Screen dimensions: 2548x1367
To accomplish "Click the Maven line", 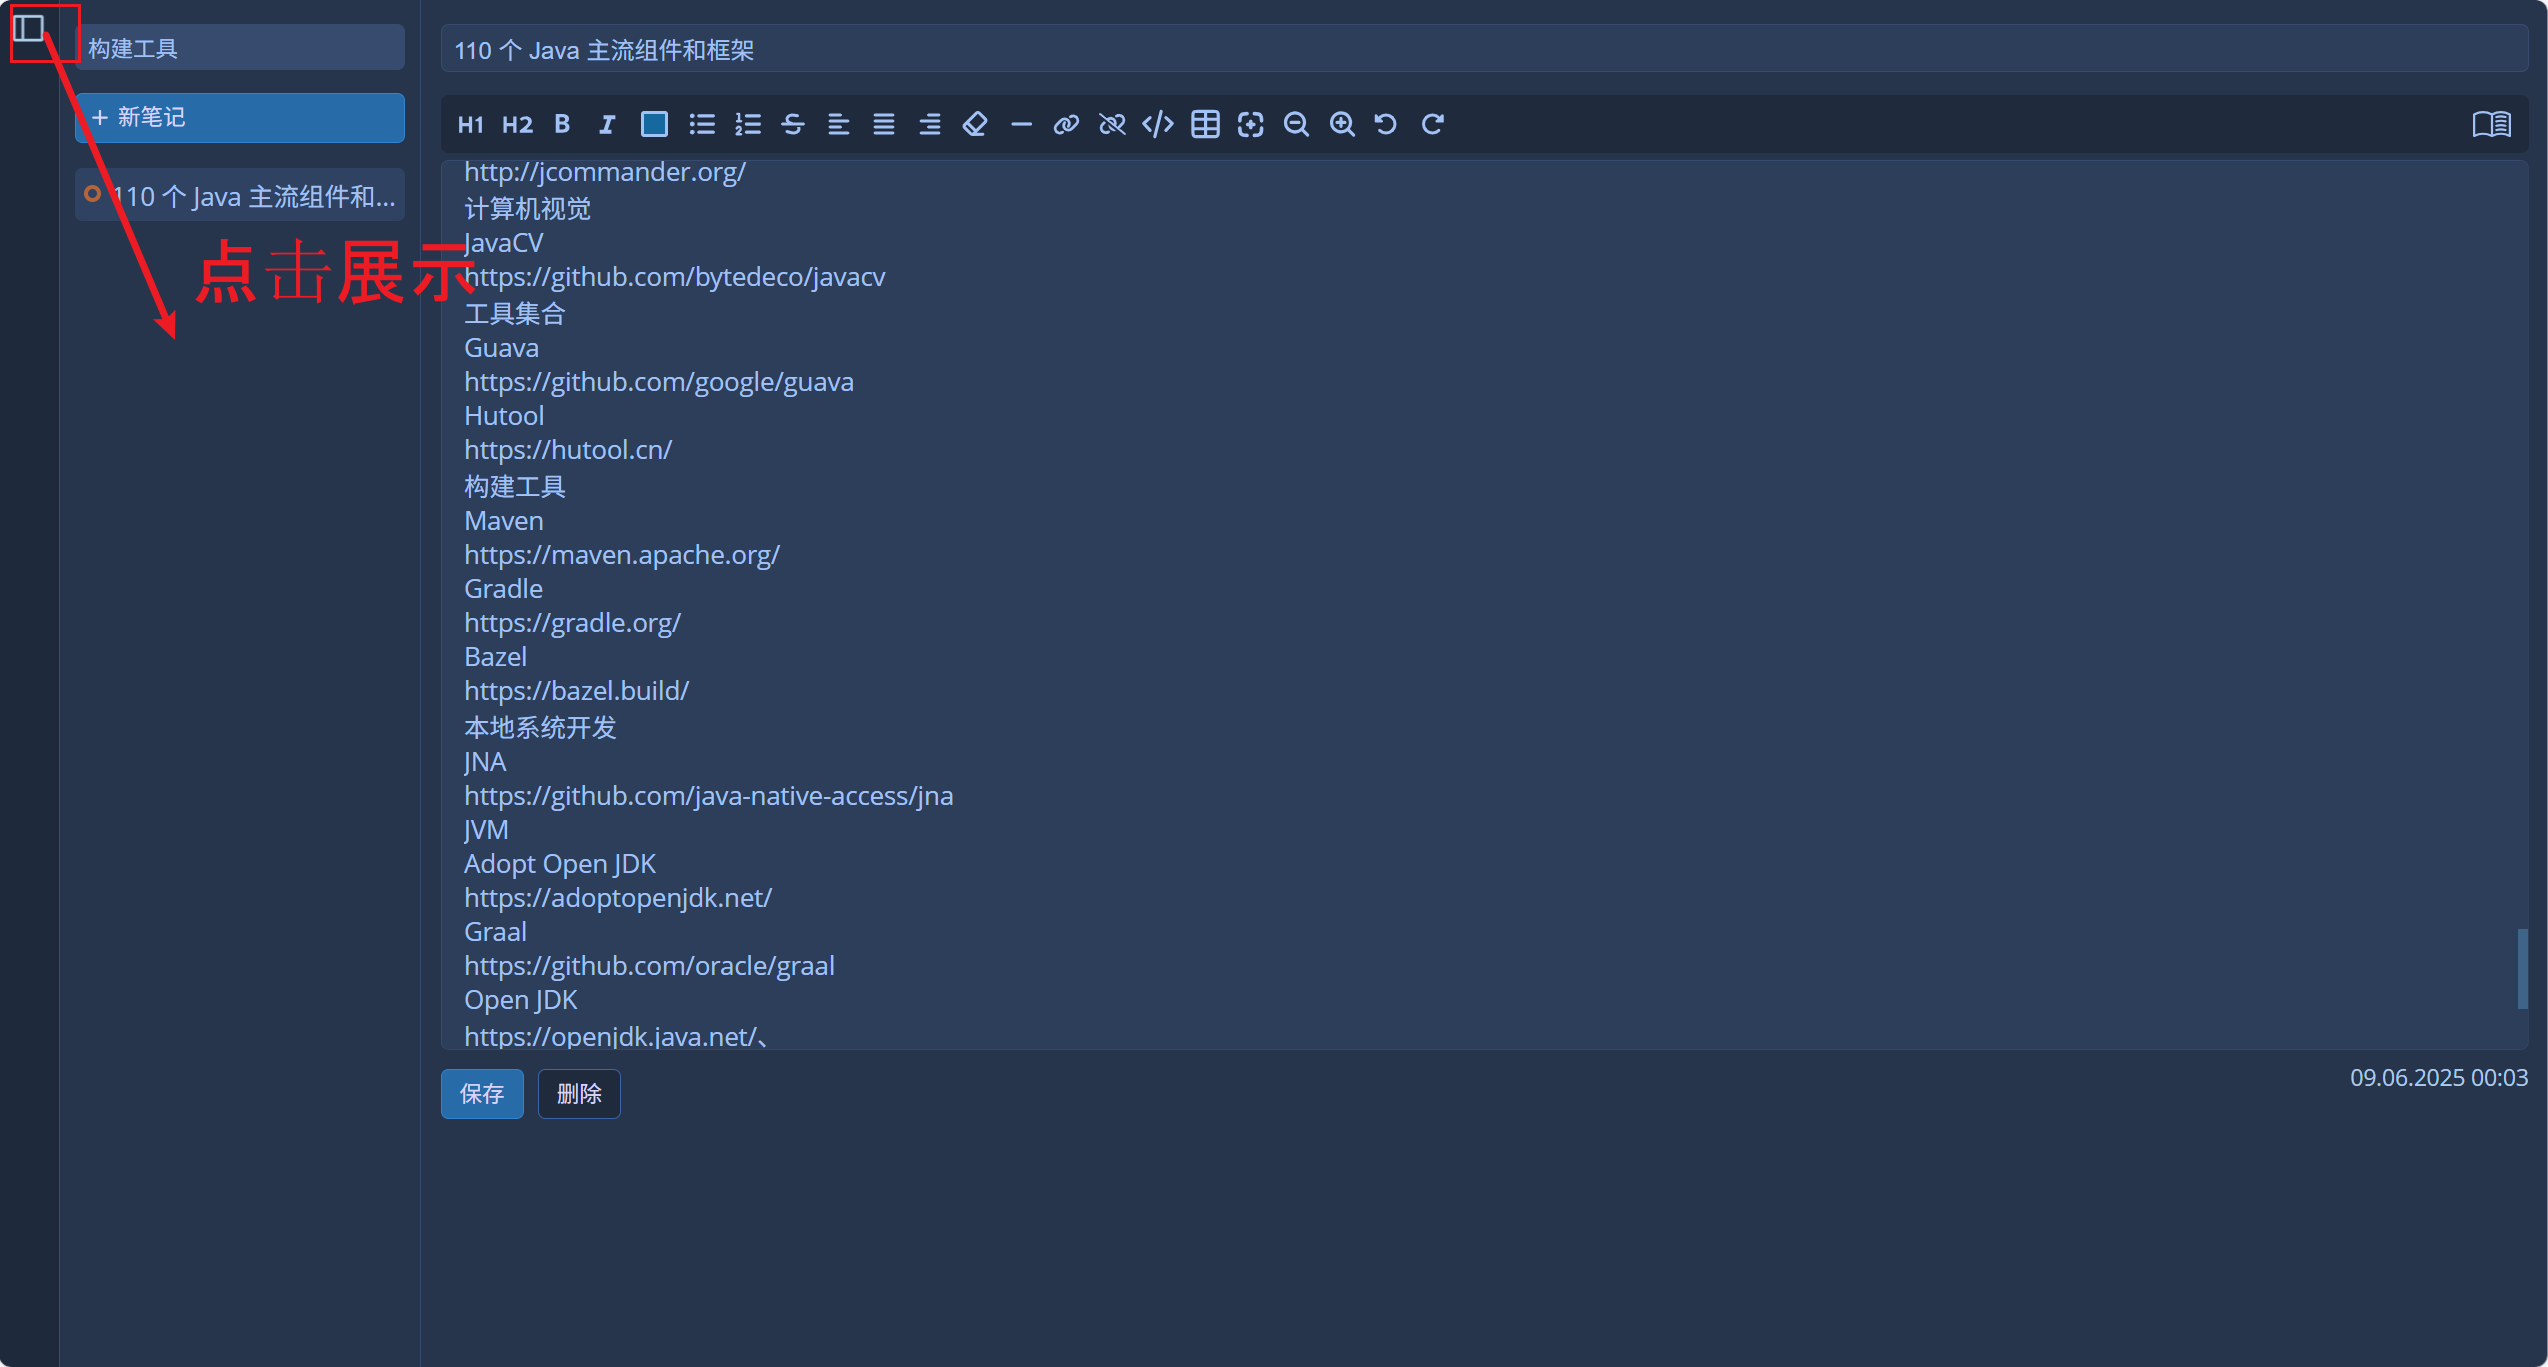I will click(504, 521).
